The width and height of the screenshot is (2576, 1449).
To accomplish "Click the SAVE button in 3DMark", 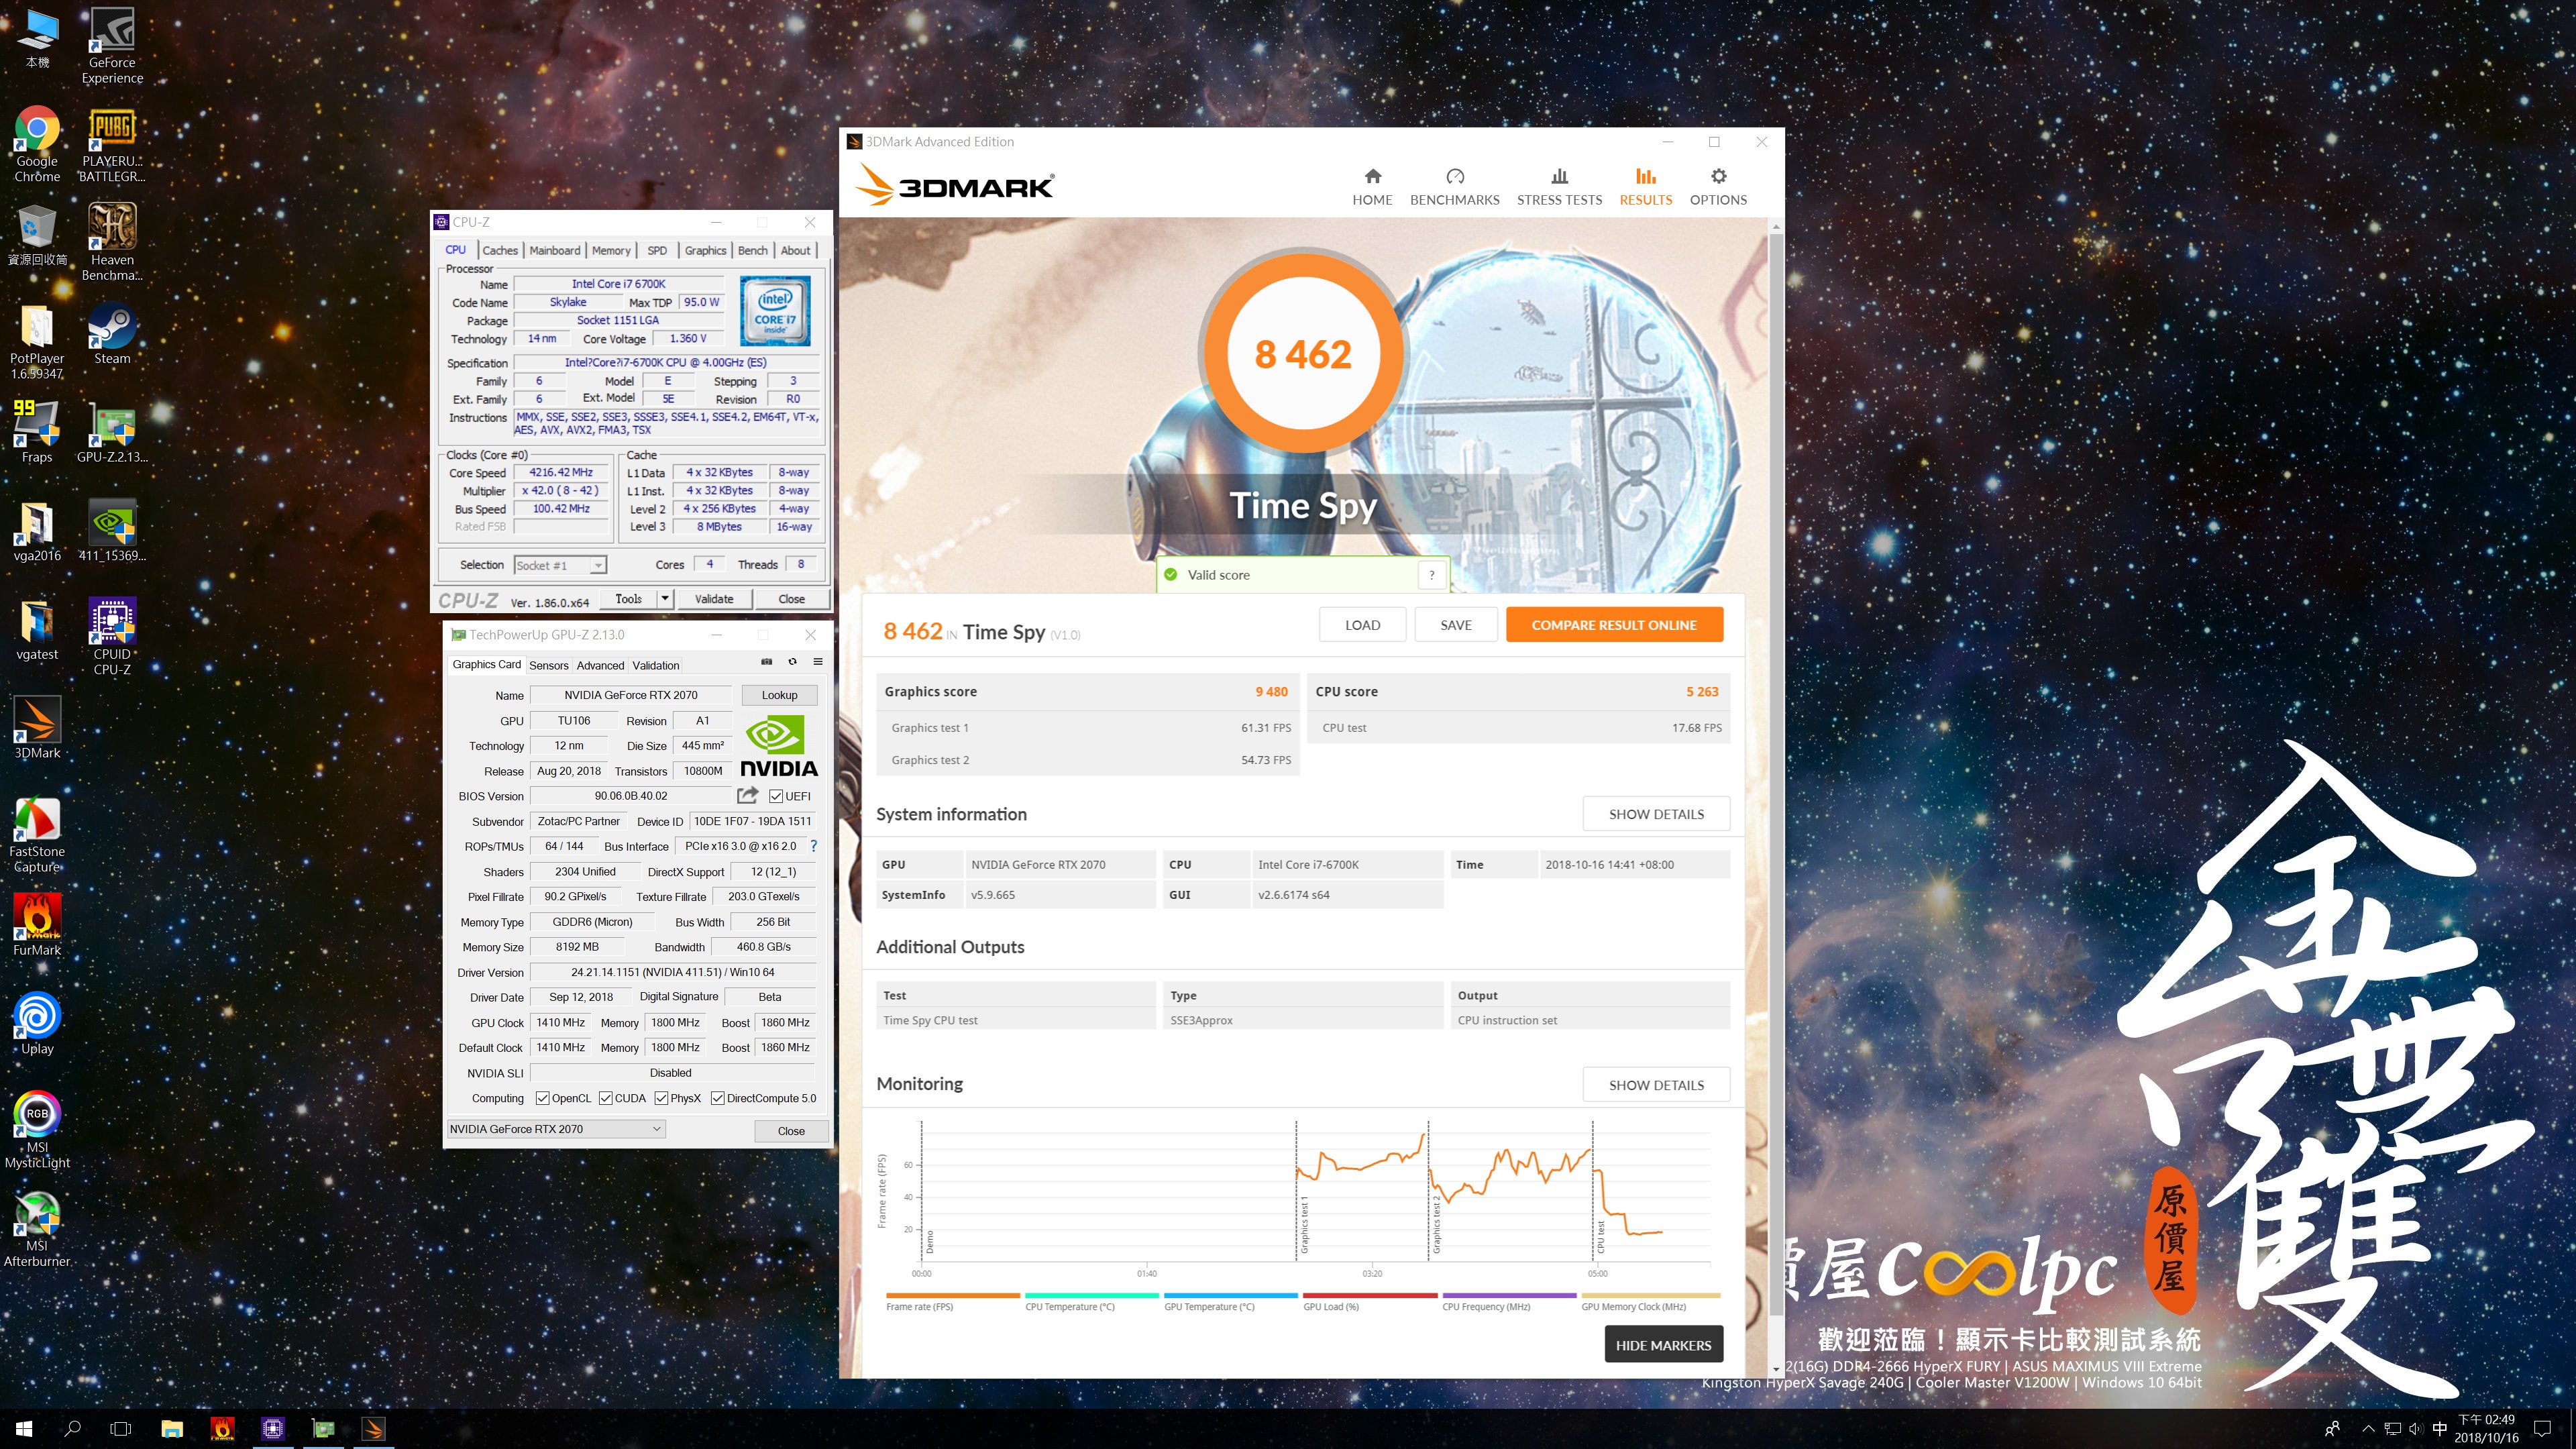I will tap(1455, 625).
